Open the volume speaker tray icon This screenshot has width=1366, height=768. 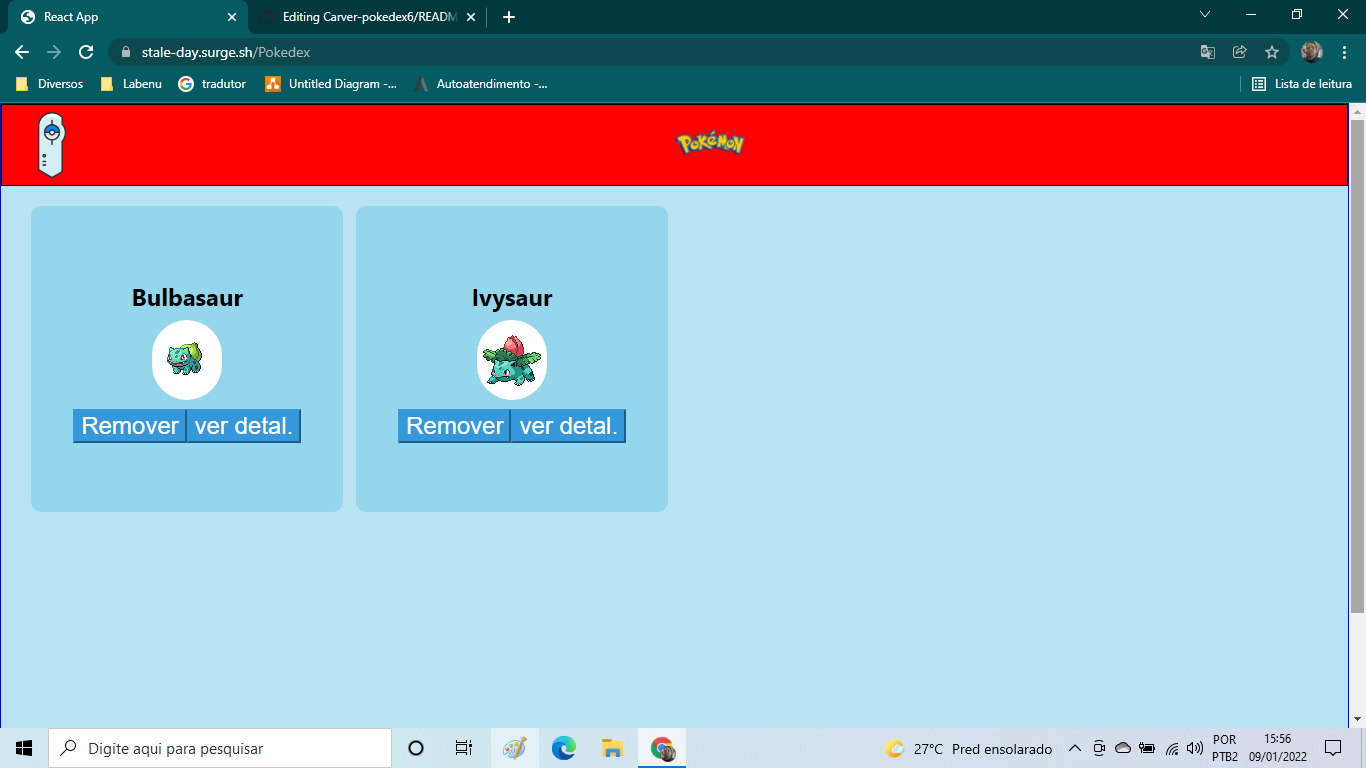click(1194, 748)
